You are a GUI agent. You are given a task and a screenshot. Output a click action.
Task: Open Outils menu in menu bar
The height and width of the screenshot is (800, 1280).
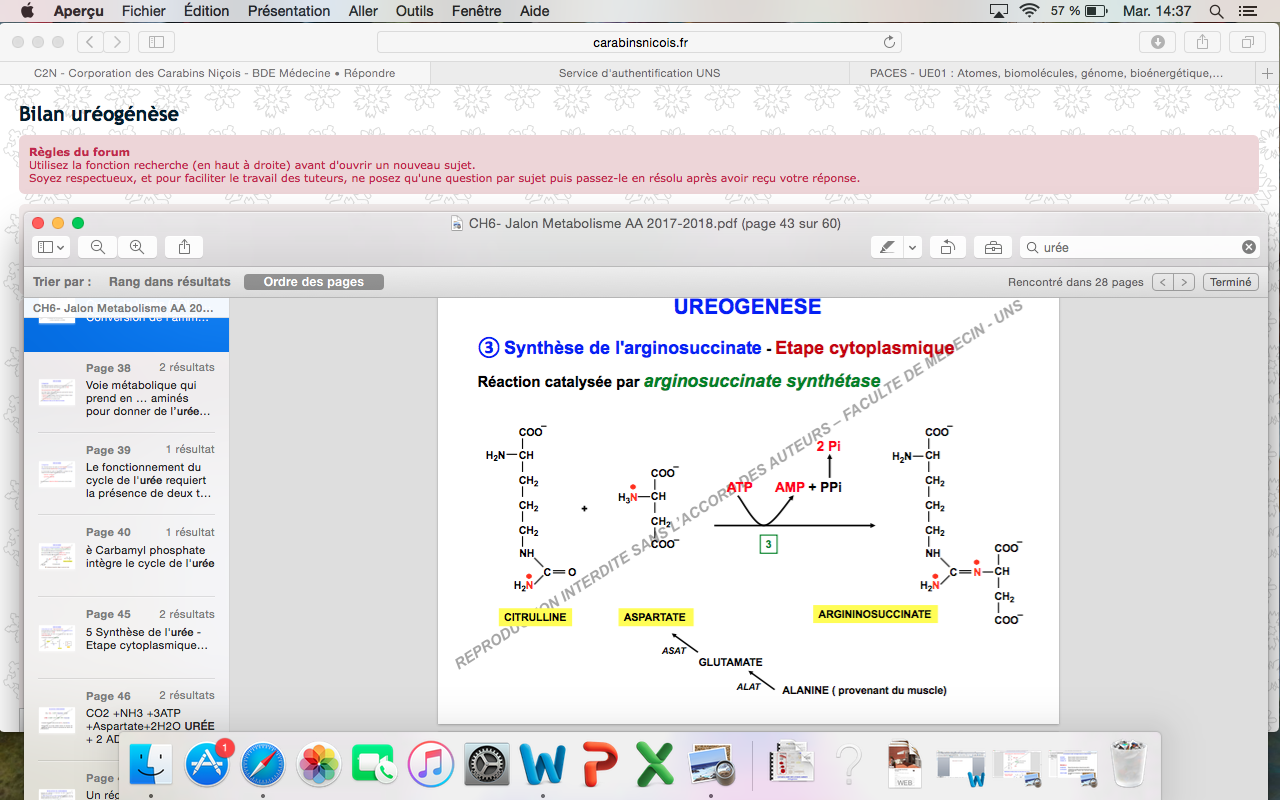[414, 11]
